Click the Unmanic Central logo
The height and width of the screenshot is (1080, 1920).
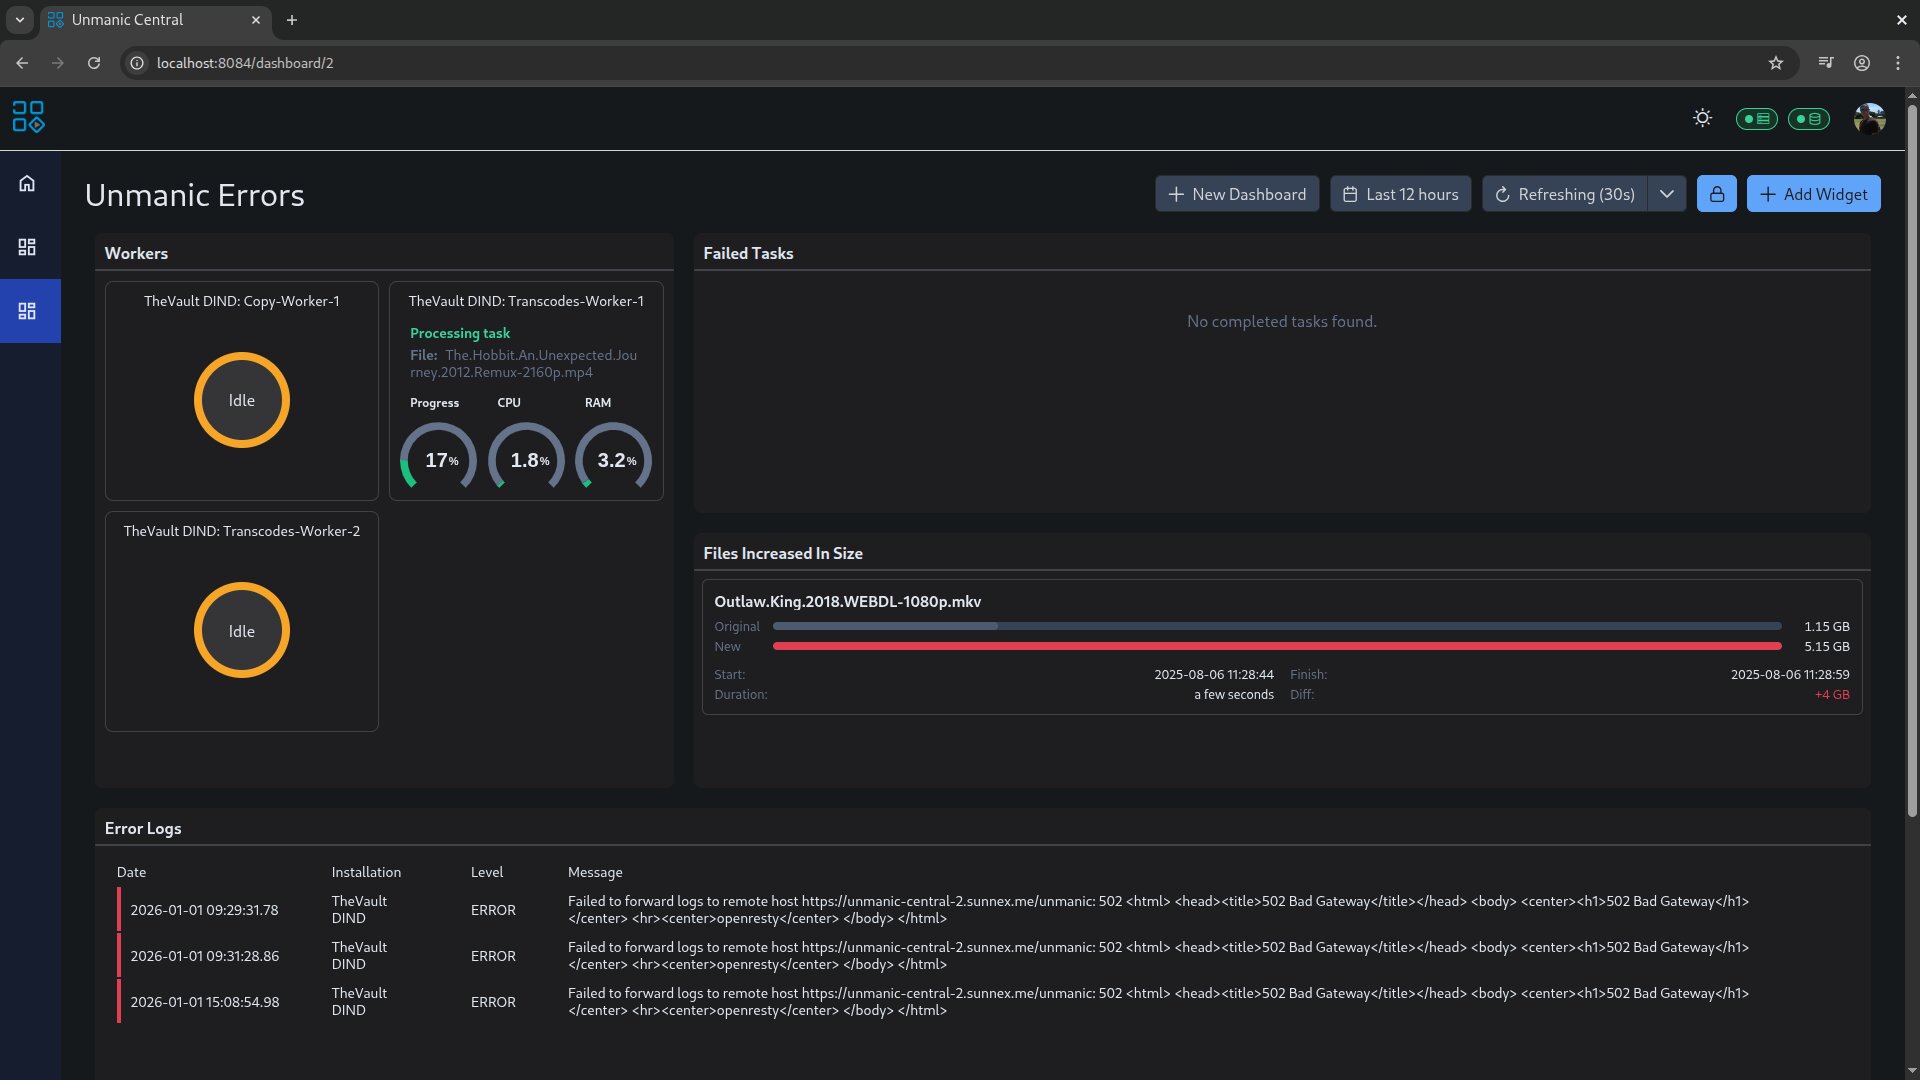coord(28,117)
